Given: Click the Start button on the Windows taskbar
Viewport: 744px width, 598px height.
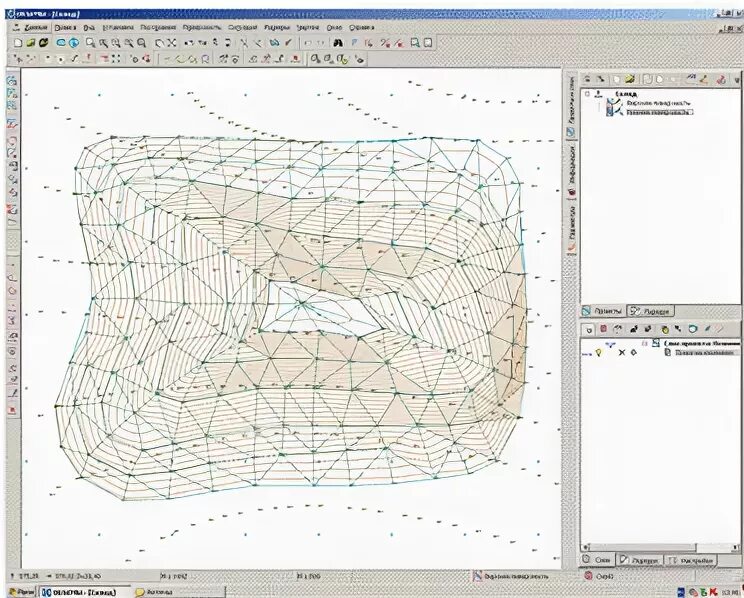Looking at the screenshot, I should [x=21, y=592].
